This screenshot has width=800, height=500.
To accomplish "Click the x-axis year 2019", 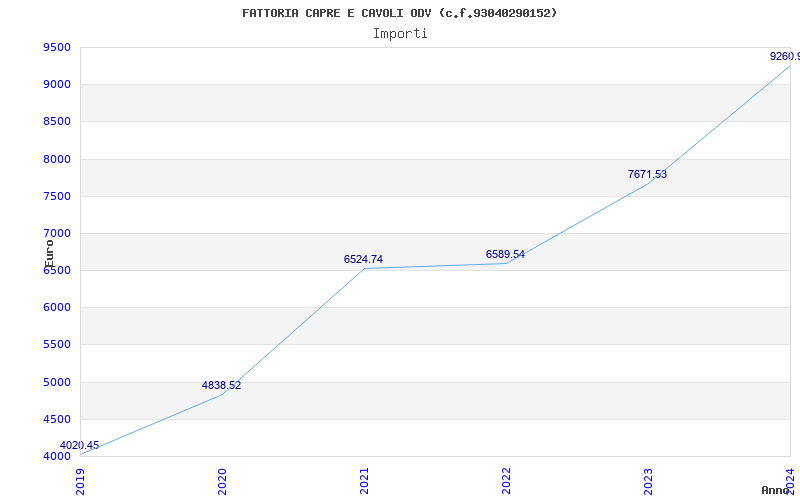I will [x=80, y=482].
